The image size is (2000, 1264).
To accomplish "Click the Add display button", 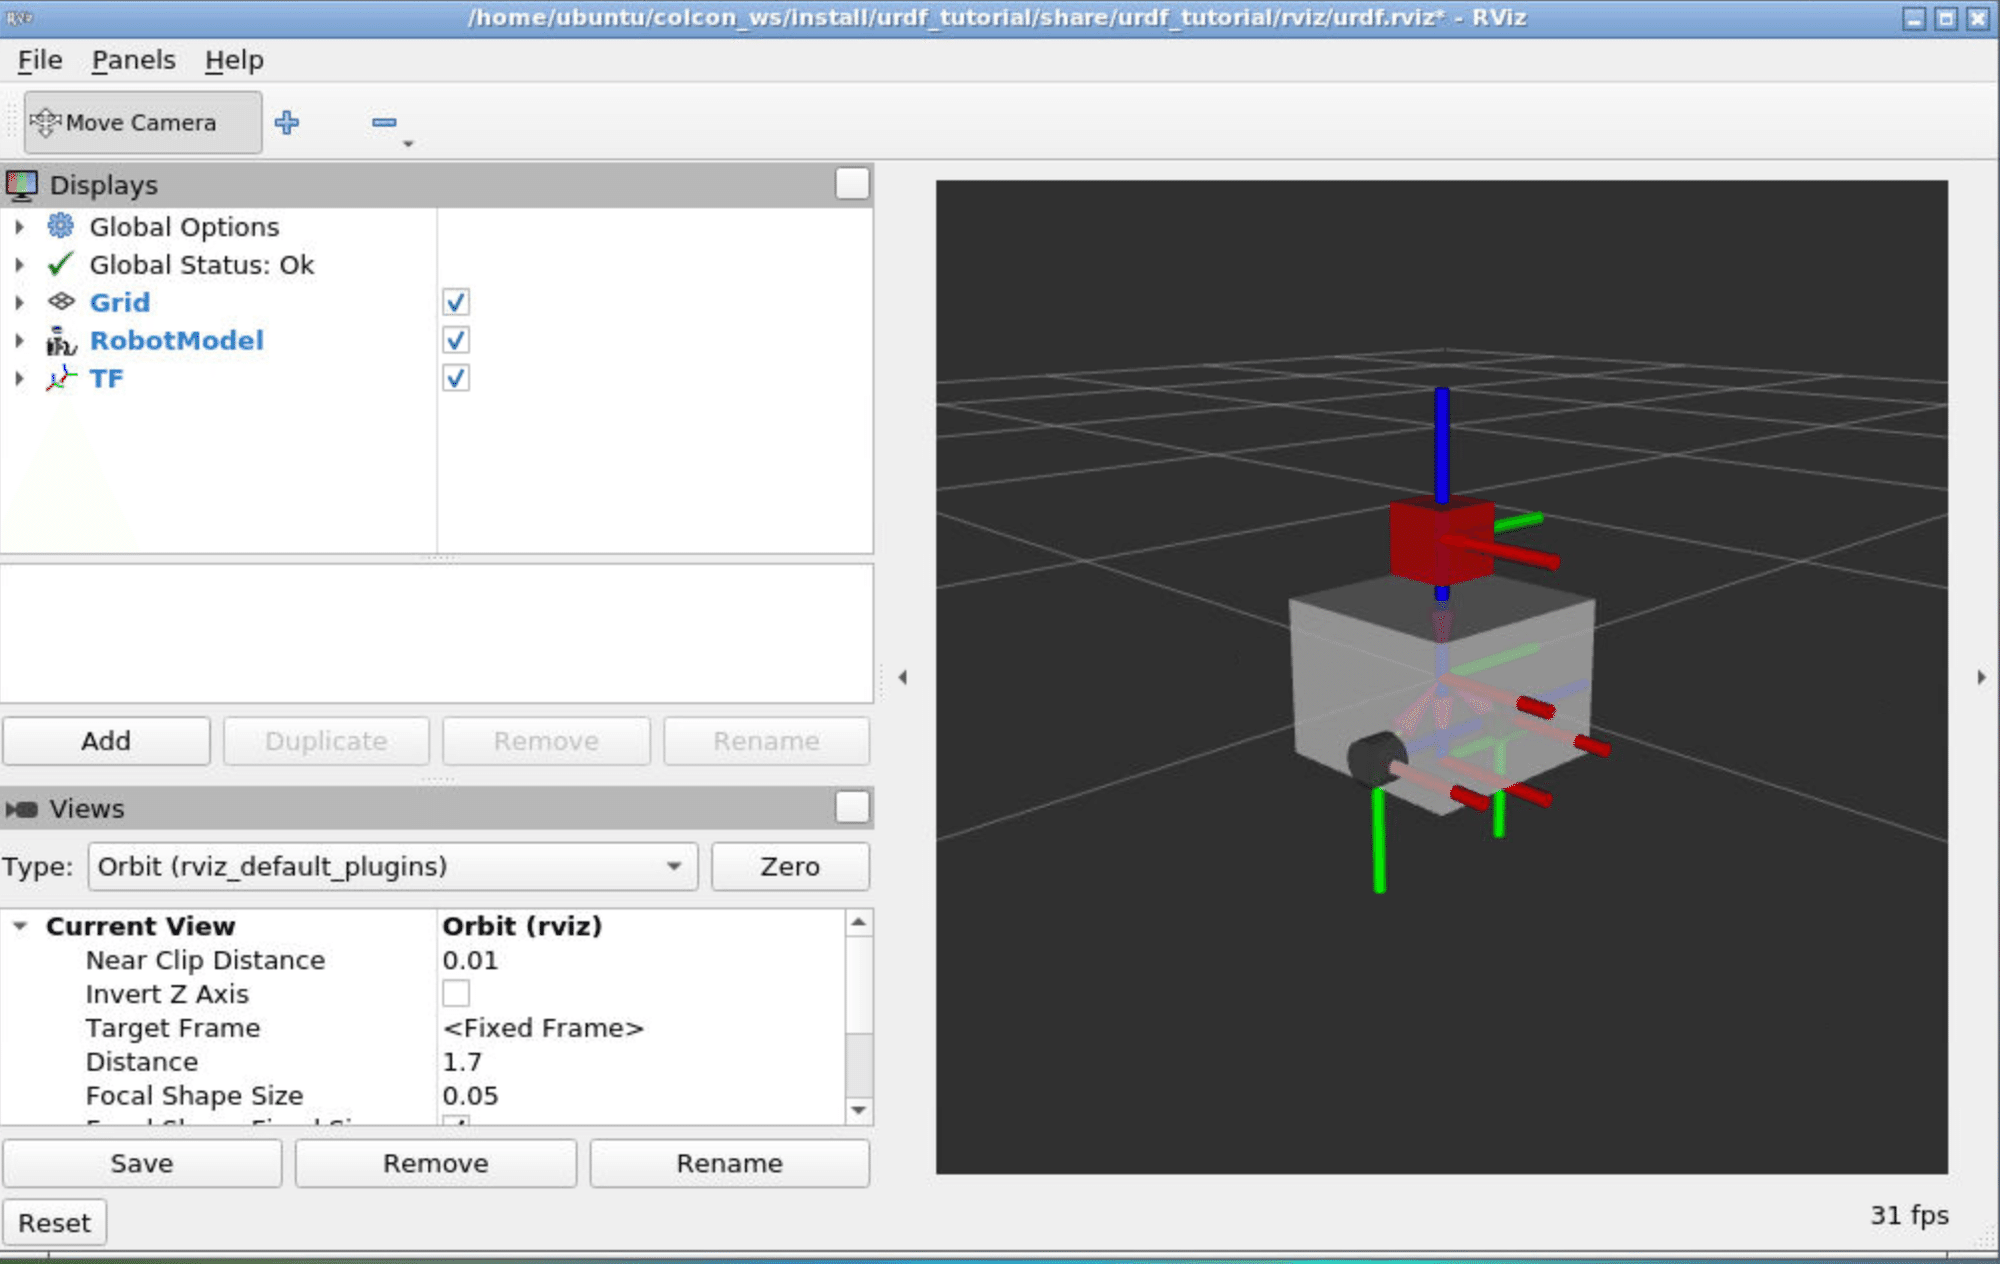I will (106, 741).
